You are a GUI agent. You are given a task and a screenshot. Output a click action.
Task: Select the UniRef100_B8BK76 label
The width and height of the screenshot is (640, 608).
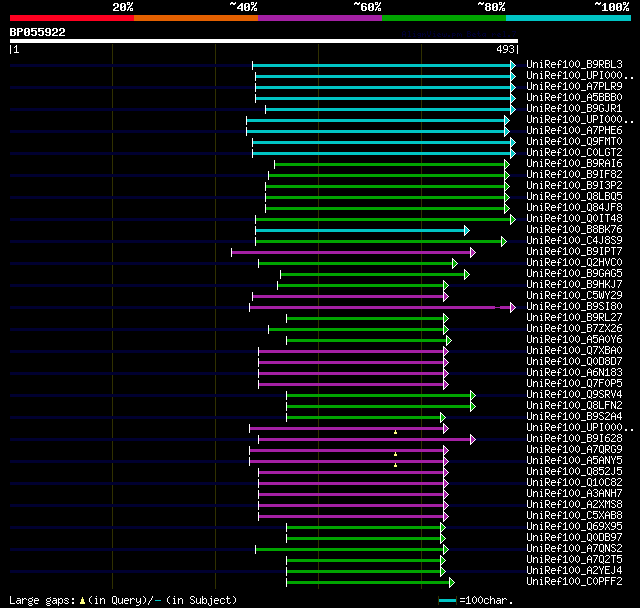click(x=574, y=230)
